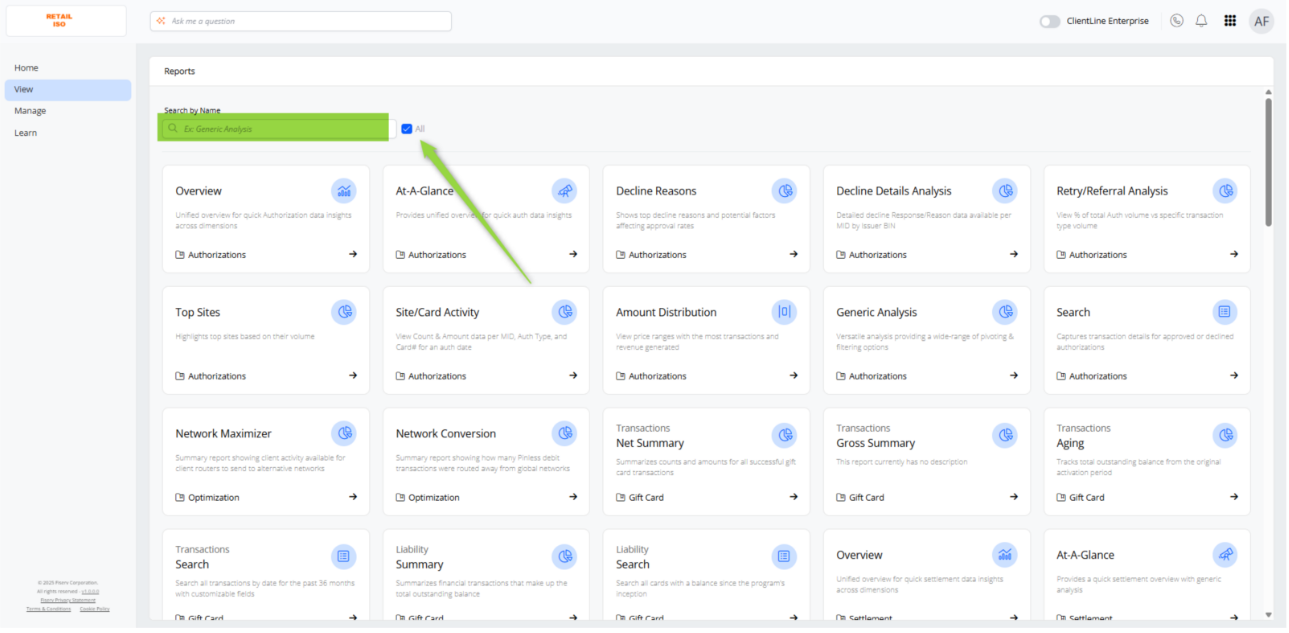Screen dimensions: 1289x633
Task: Click the Cookie Policy link
Action: coord(95,609)
